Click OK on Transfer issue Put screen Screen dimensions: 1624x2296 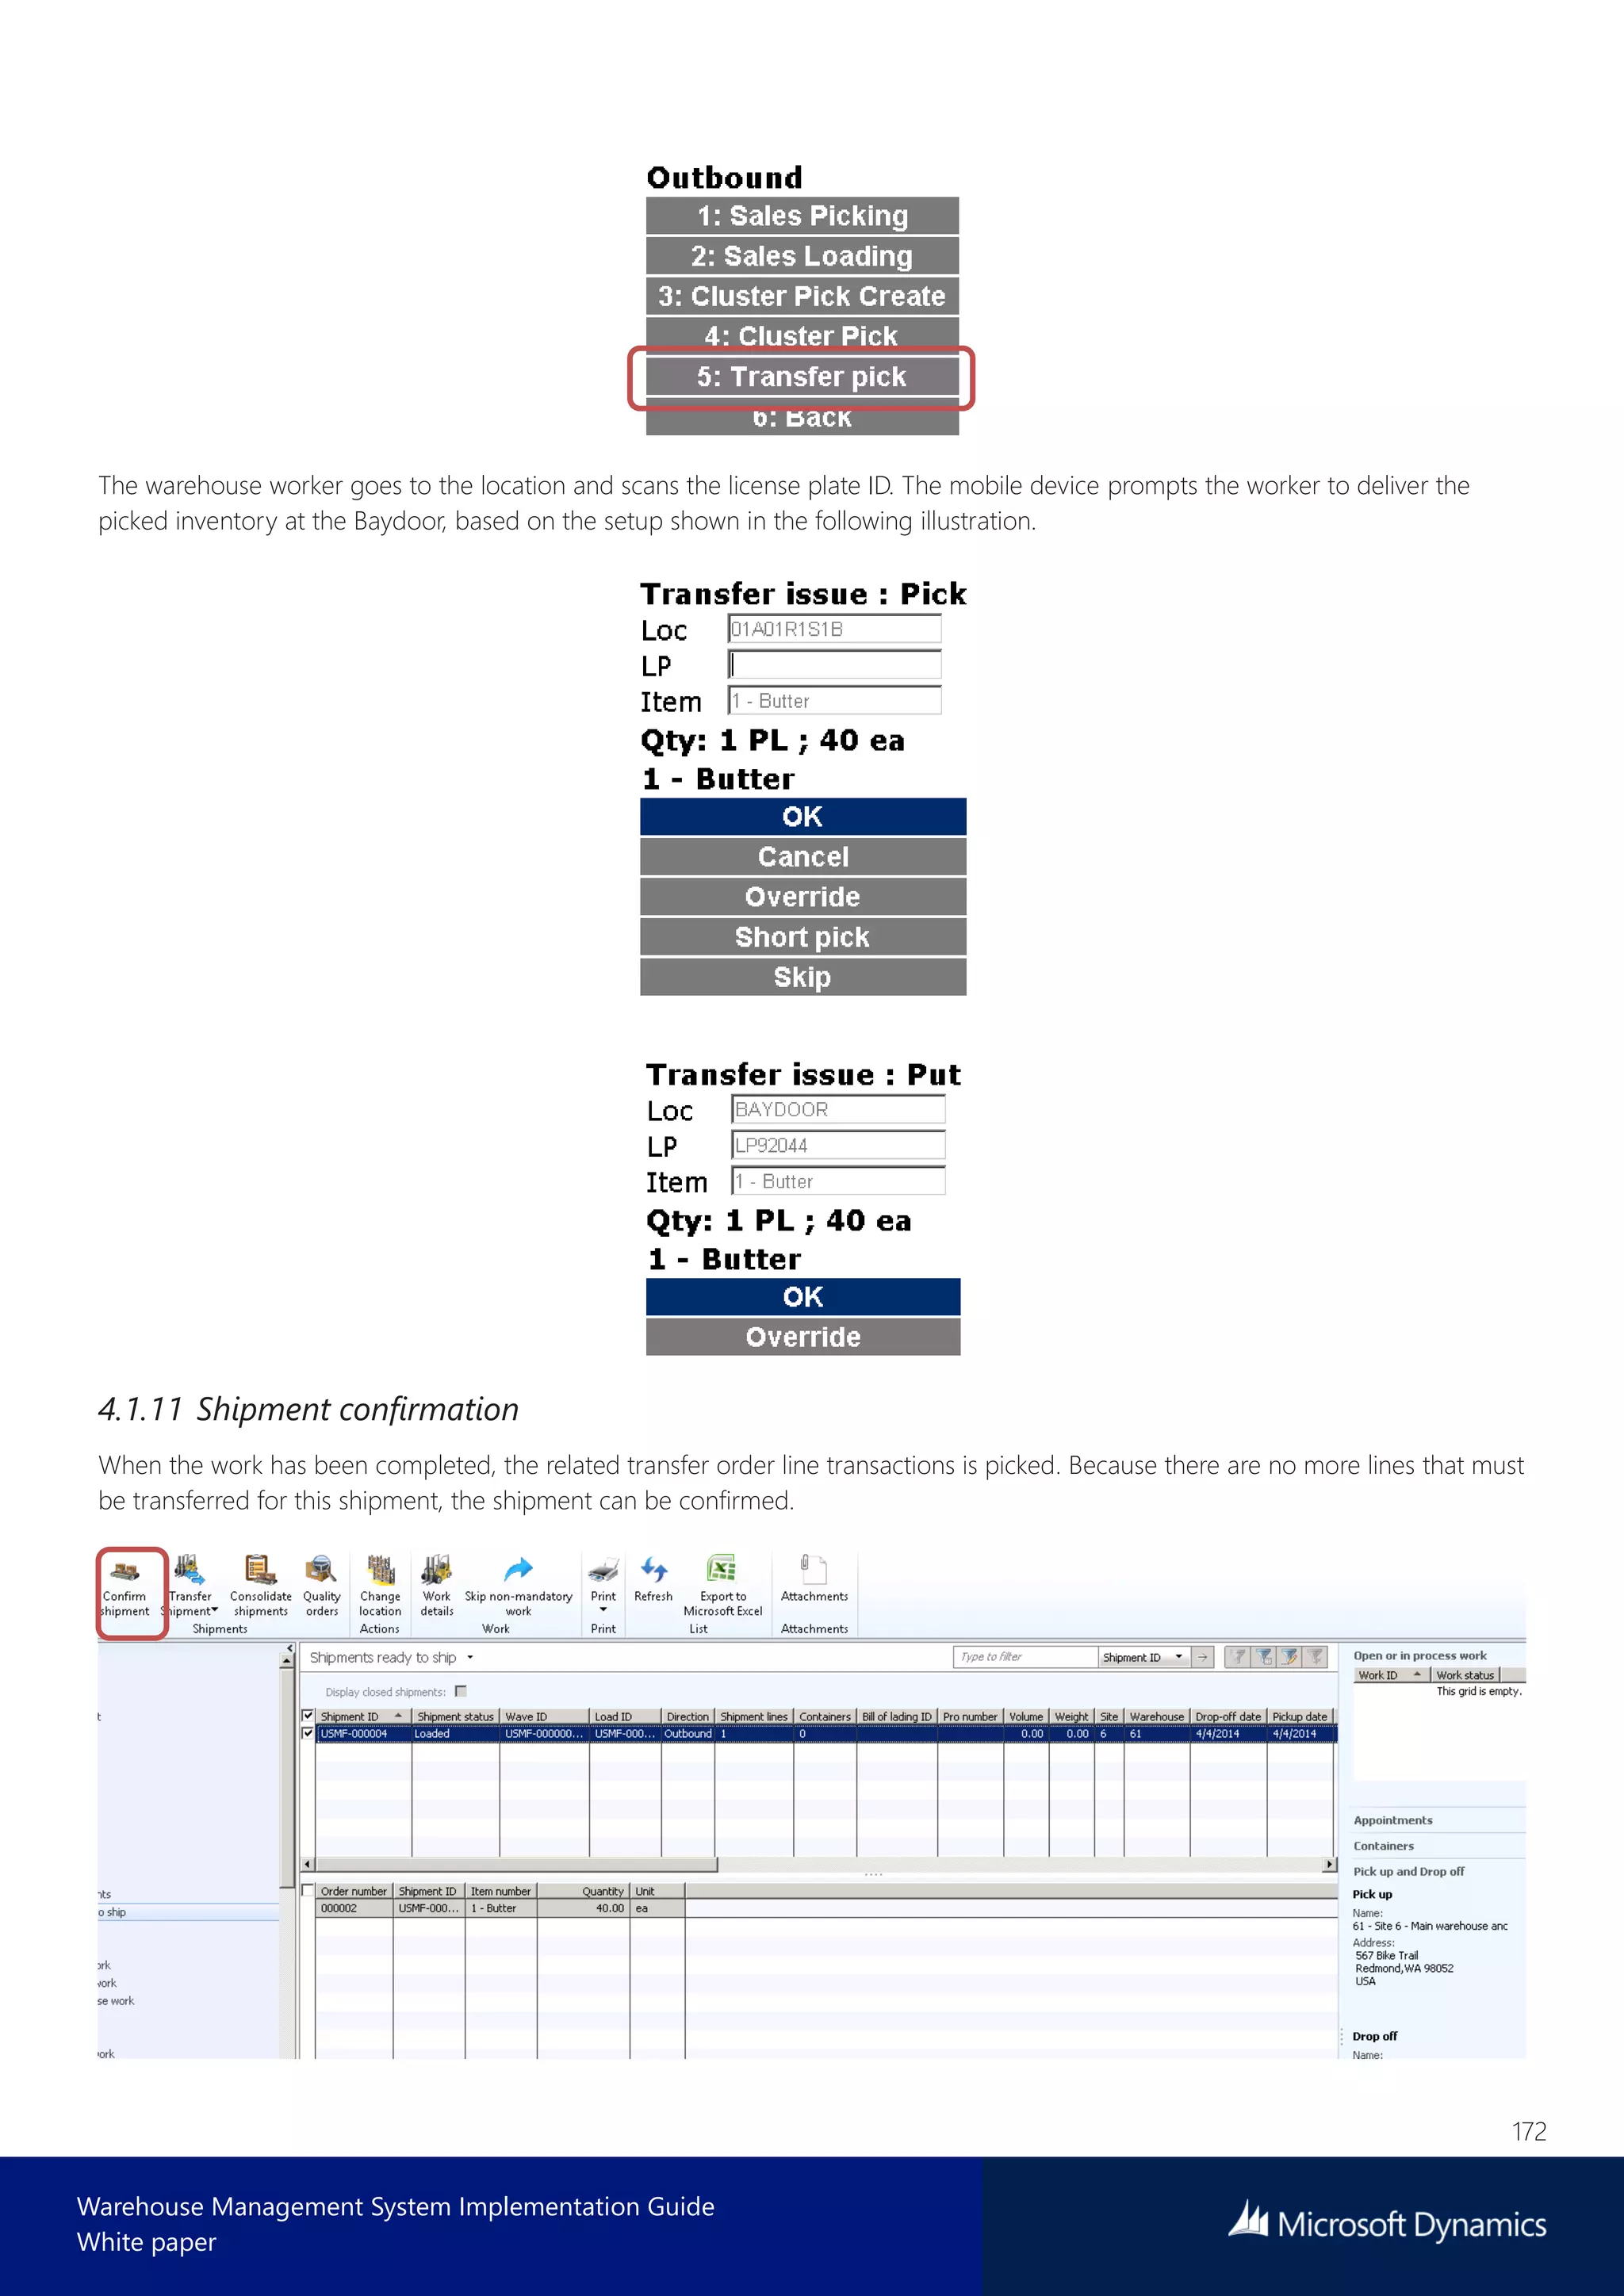803,1296
